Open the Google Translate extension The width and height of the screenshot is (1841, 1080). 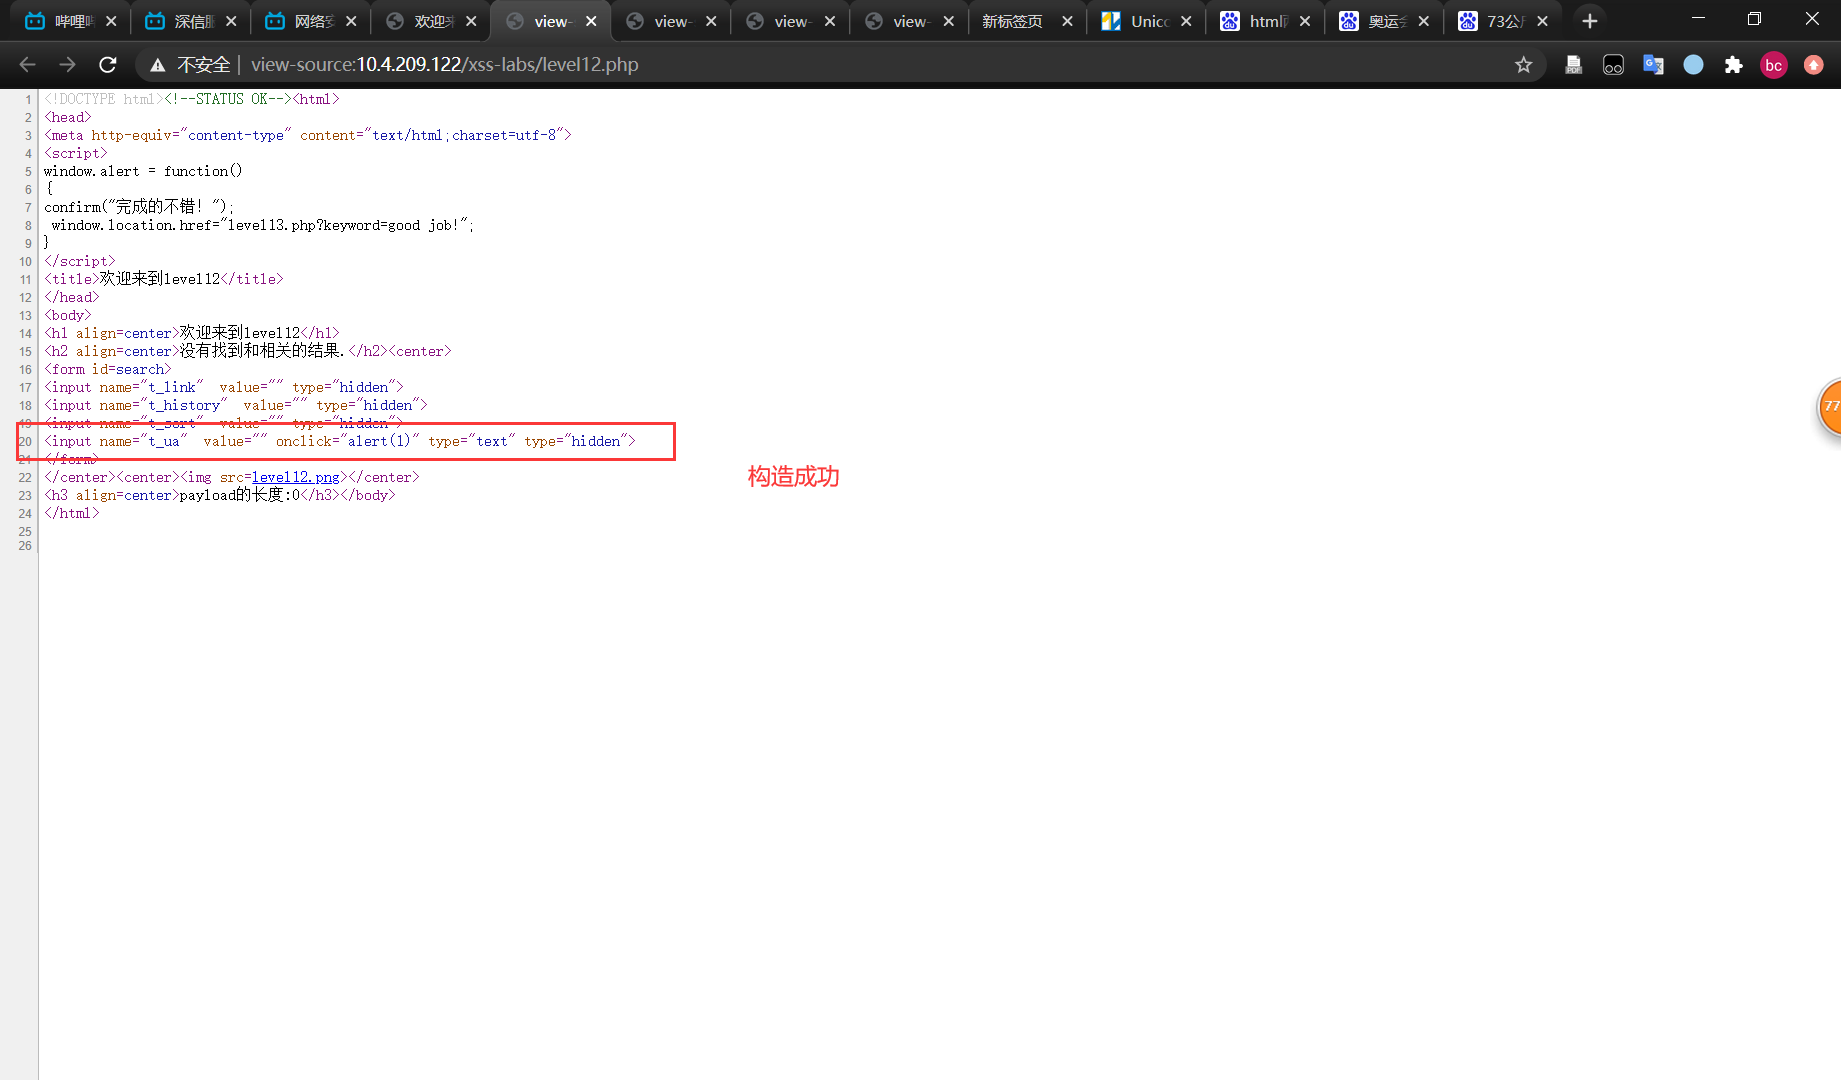point(1653,65)
